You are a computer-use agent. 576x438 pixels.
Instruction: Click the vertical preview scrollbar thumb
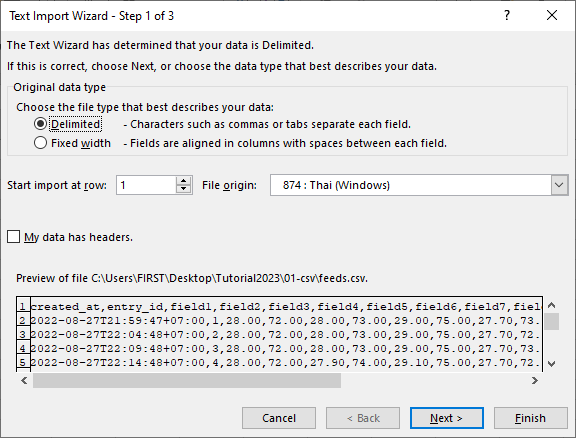point(551,322)
